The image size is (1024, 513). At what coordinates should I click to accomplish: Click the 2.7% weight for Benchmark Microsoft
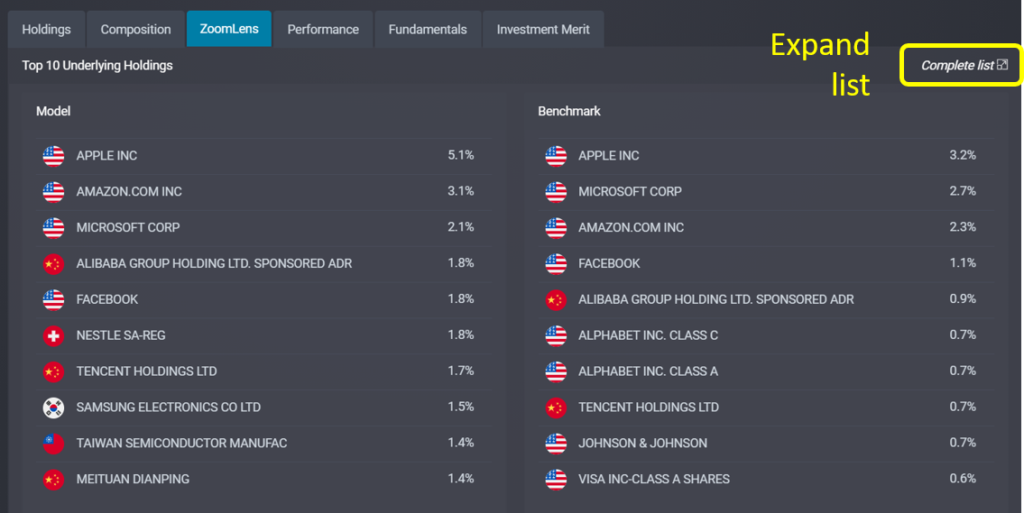point(963,191)
